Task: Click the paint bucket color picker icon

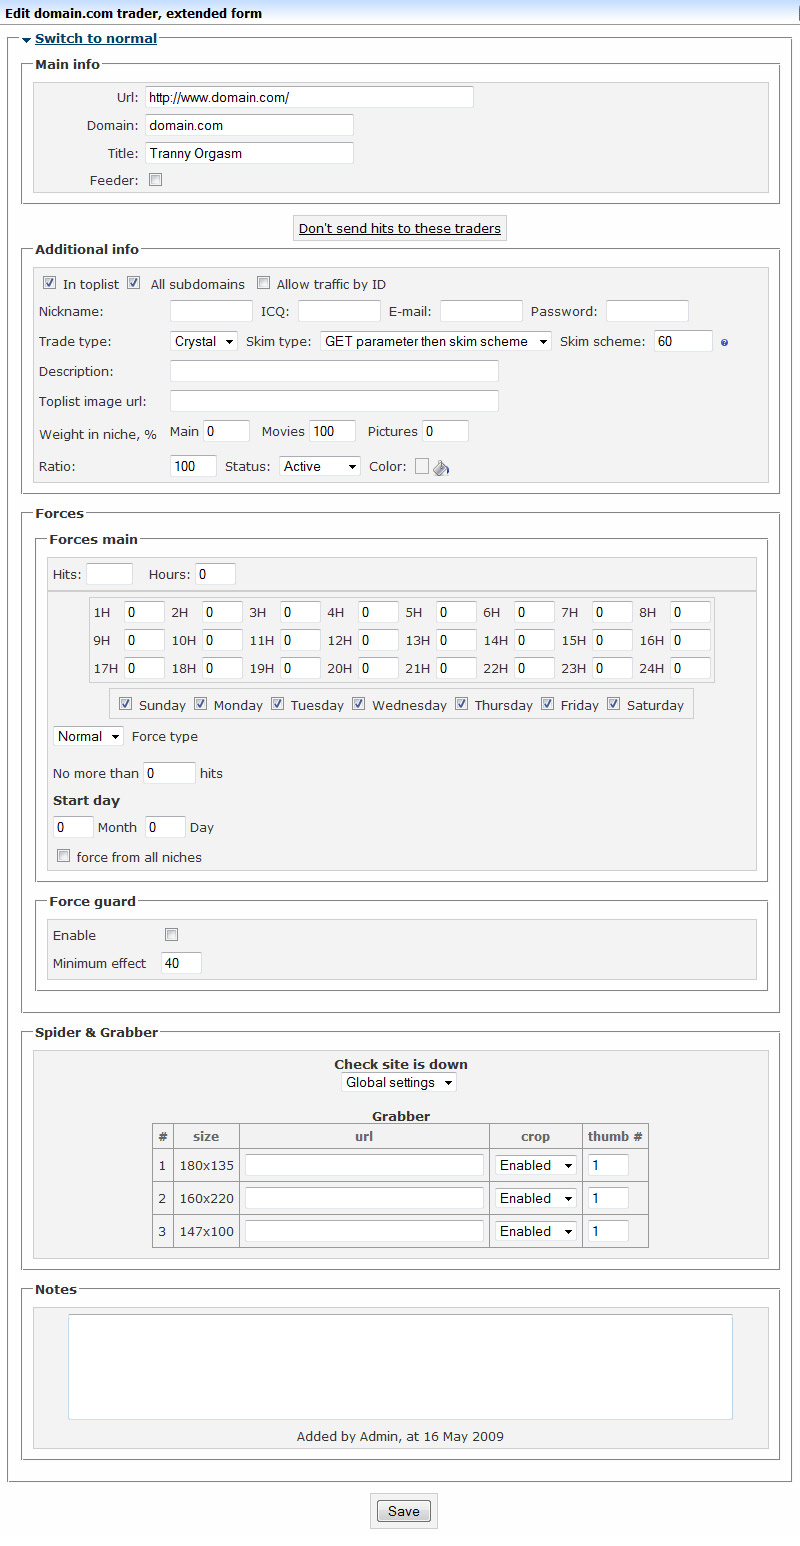Action: coord(441,467)
